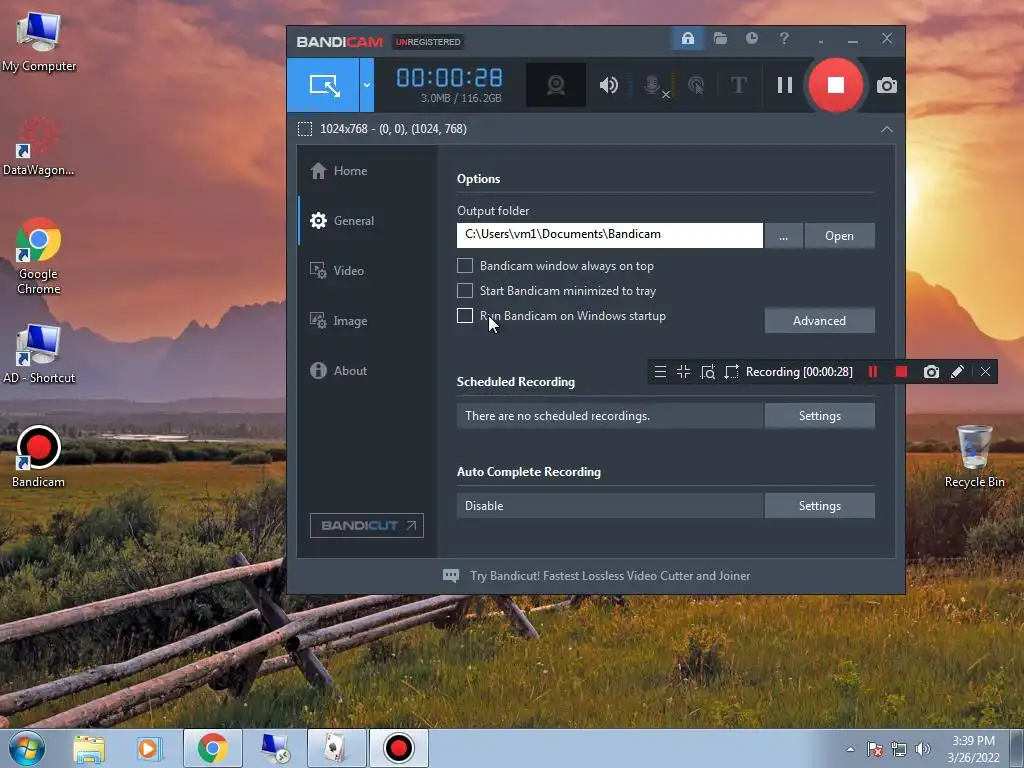Browse output folder with ellipsis button

[783, 236]
